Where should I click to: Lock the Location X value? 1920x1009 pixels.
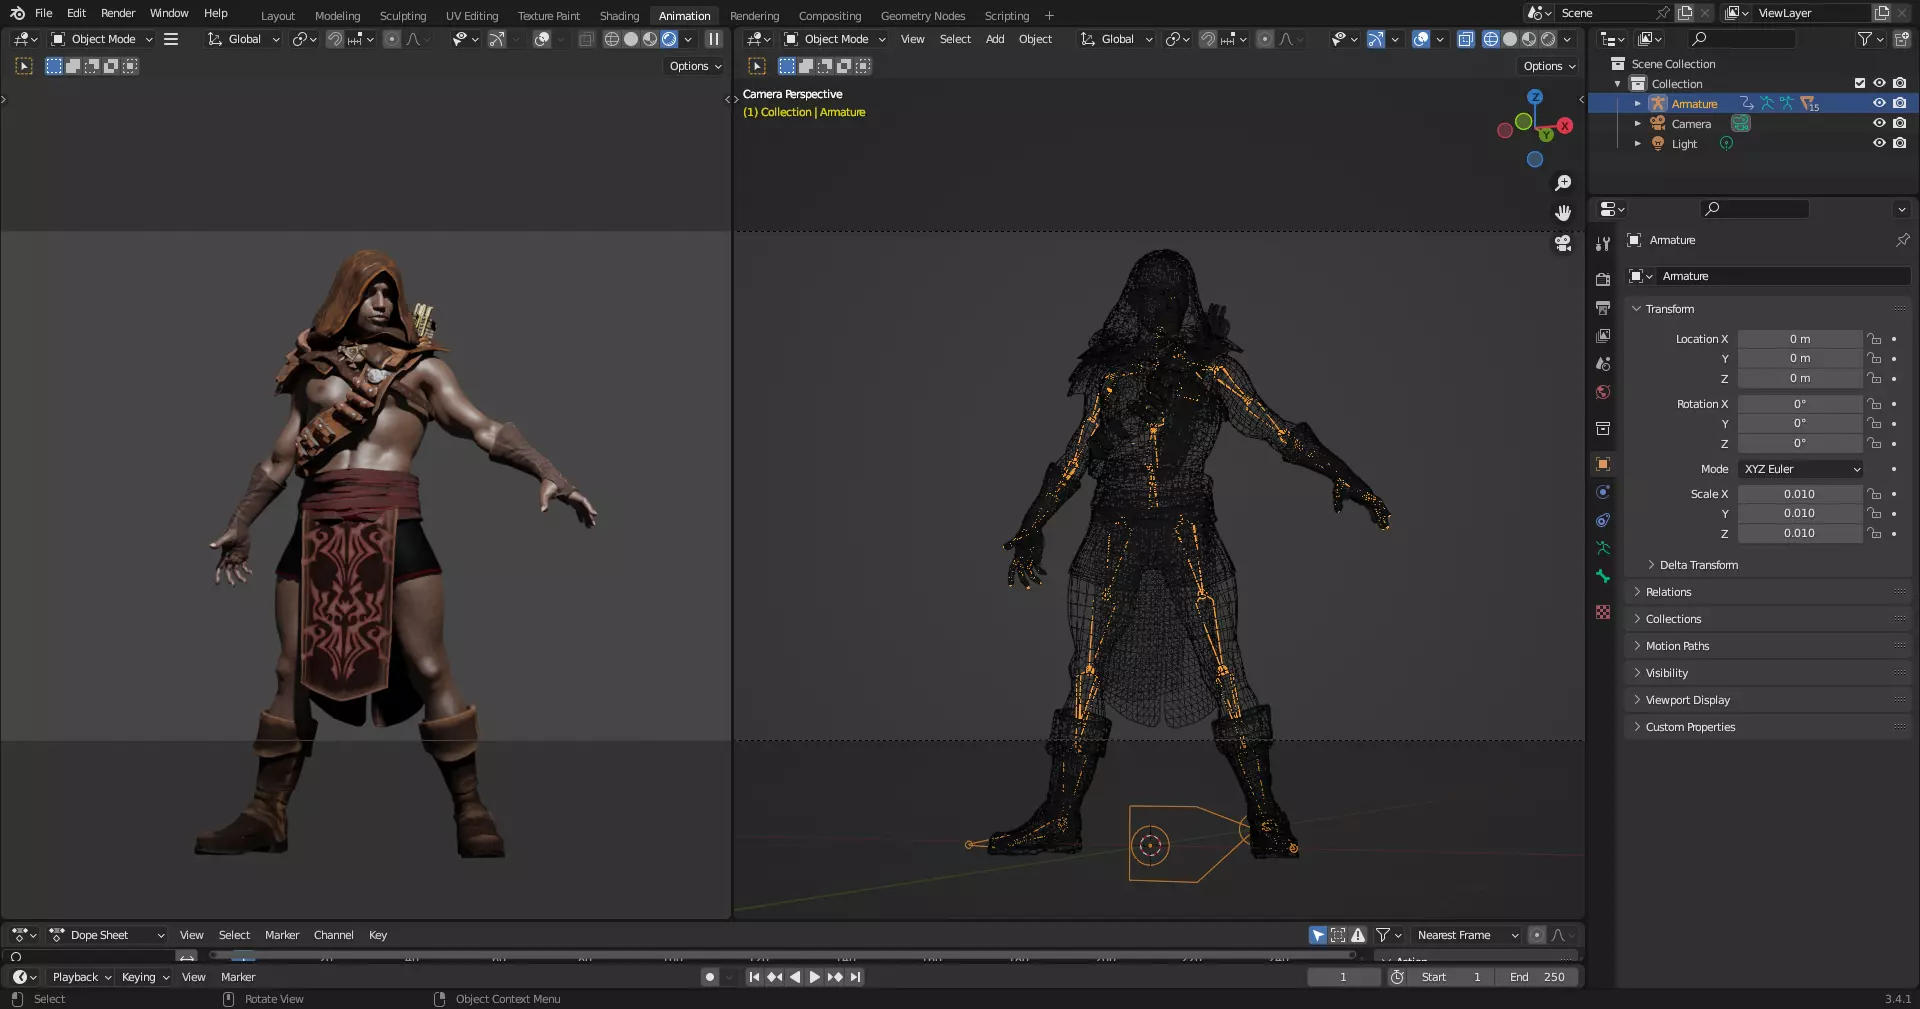coord(1874,339)
